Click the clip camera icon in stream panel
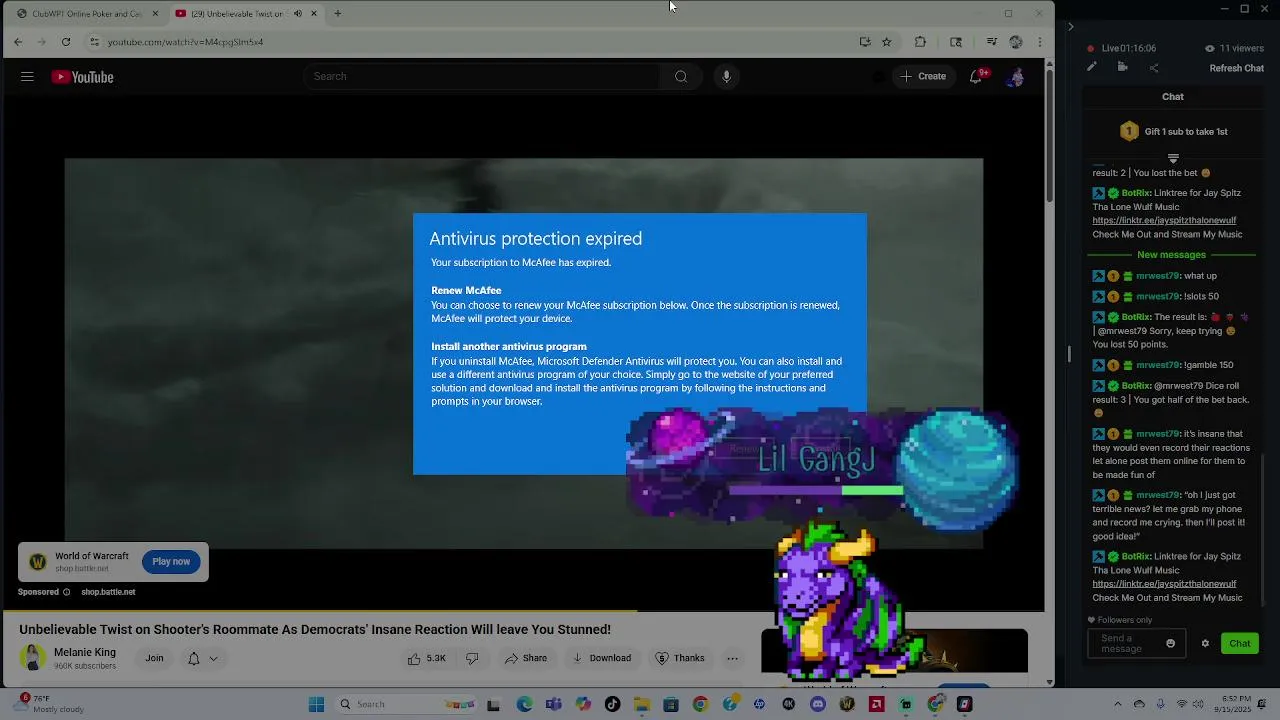Viewport: 1280px width, 720px height. (x=1123, y=68)
